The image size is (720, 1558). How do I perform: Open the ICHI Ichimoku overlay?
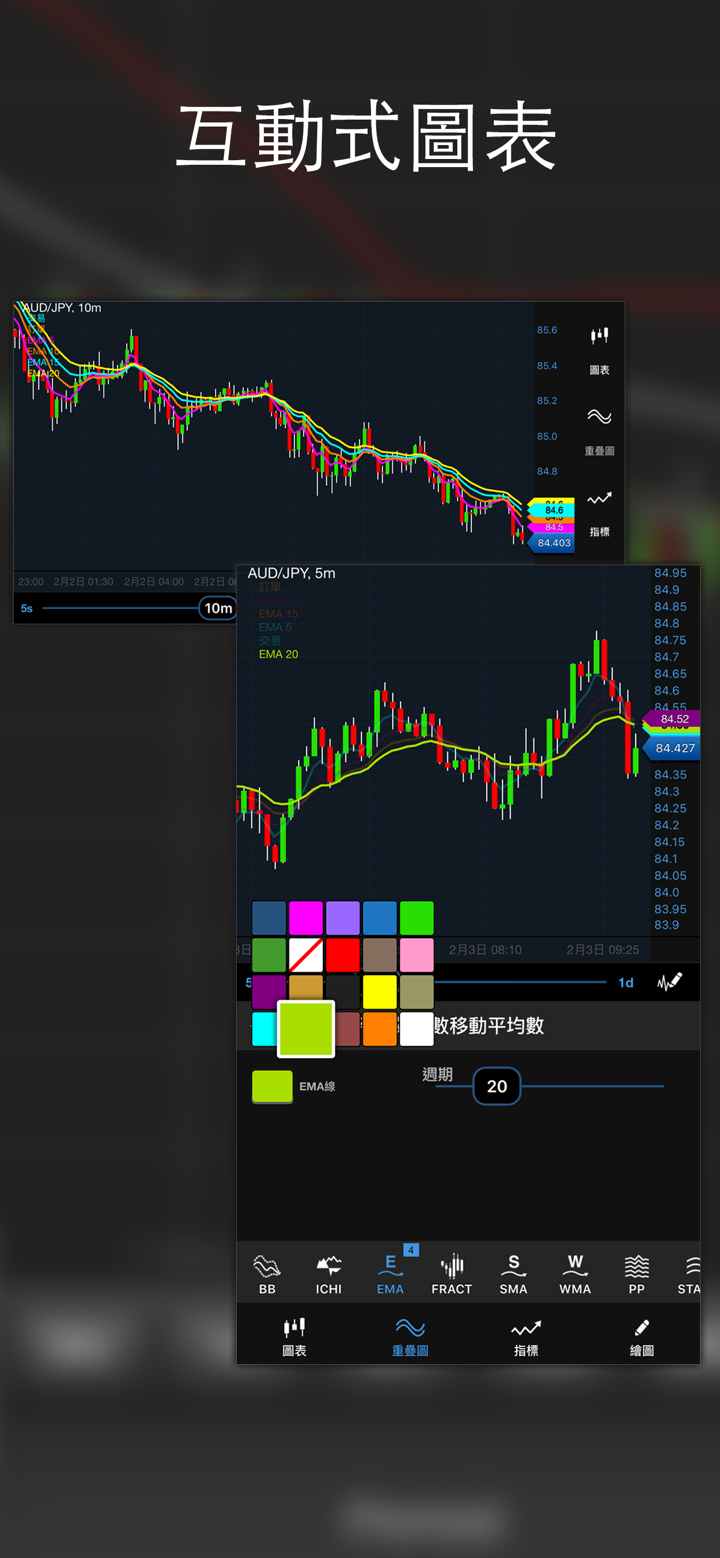tap(329, 1274)
